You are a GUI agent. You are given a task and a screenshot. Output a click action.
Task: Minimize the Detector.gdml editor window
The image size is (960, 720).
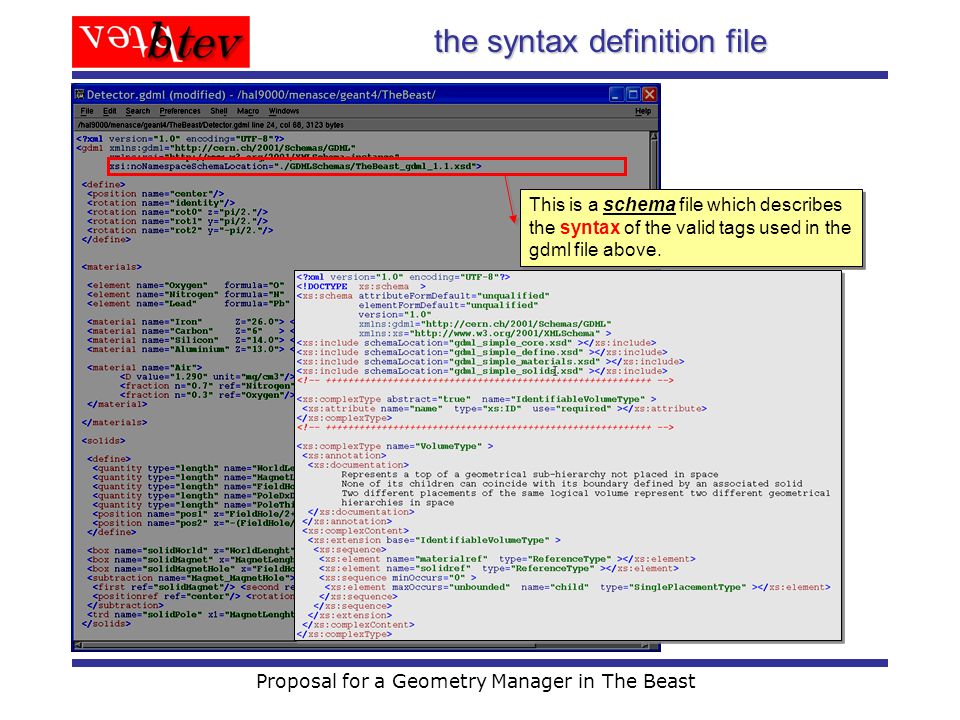point(617,94)
